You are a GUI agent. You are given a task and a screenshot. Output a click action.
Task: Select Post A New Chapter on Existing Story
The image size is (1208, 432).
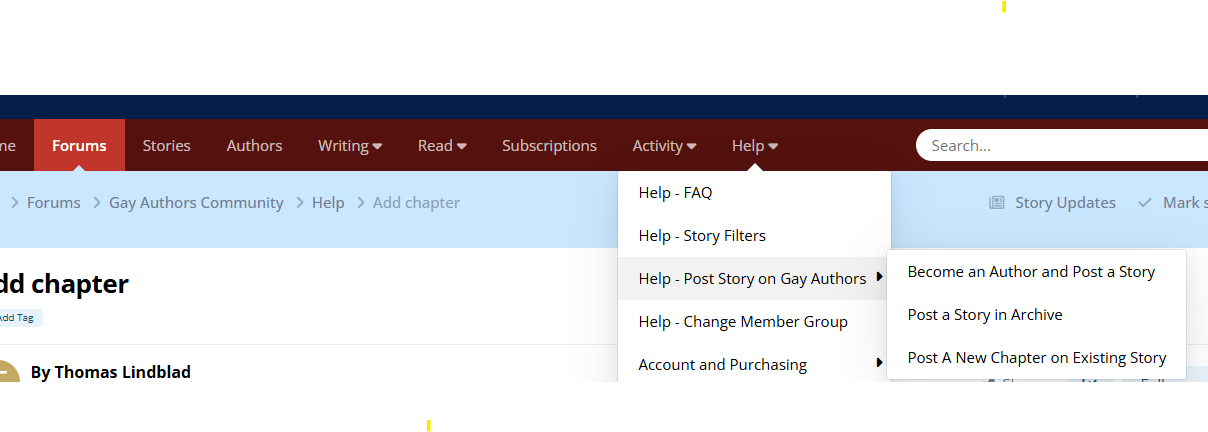pos(1037,358)
